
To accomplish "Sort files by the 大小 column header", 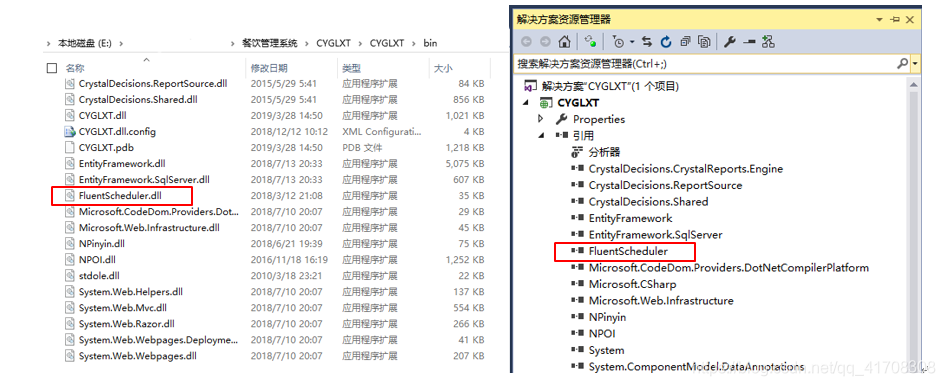I will point(443,68).
